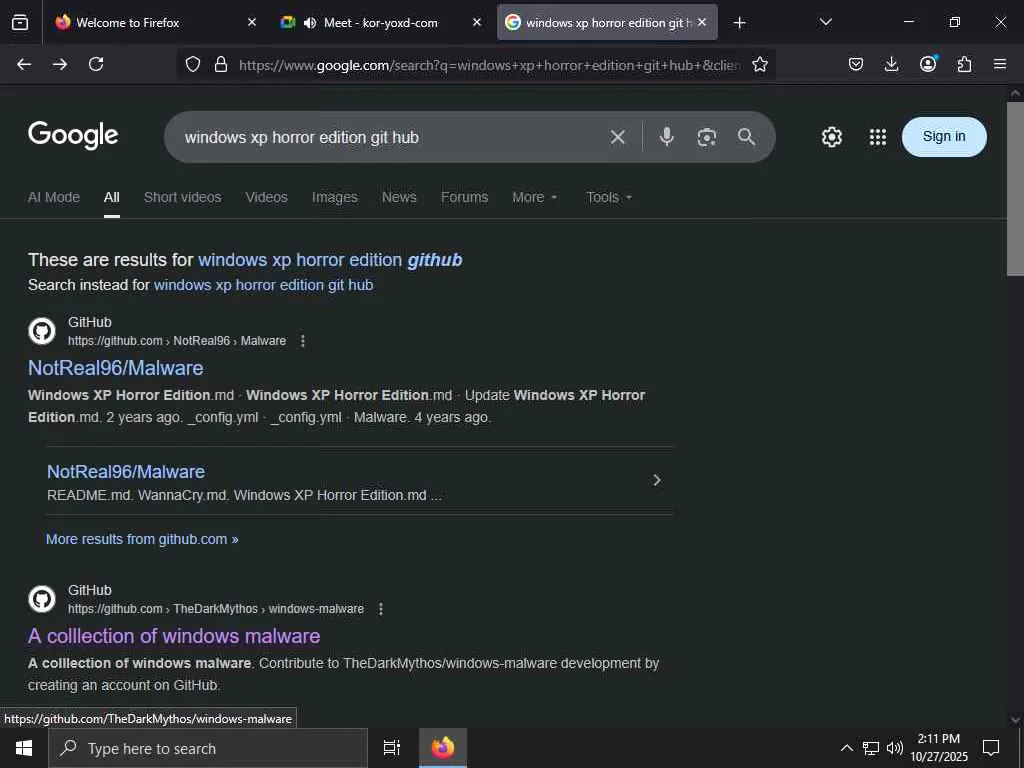
Task: Open the volume control in system tray
Action: pyautogui.click(x=895, y=748)
